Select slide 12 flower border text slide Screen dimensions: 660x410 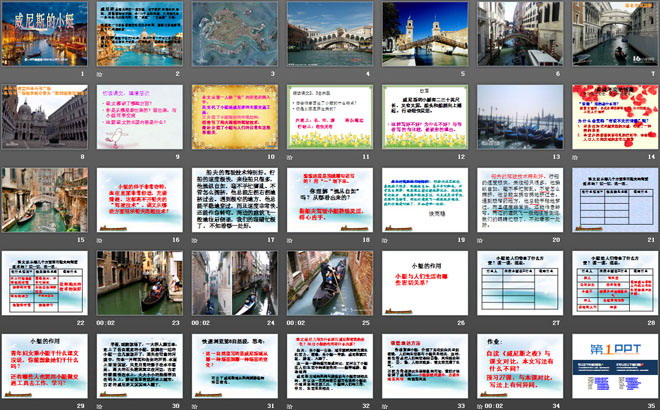[x=425, y=117]
